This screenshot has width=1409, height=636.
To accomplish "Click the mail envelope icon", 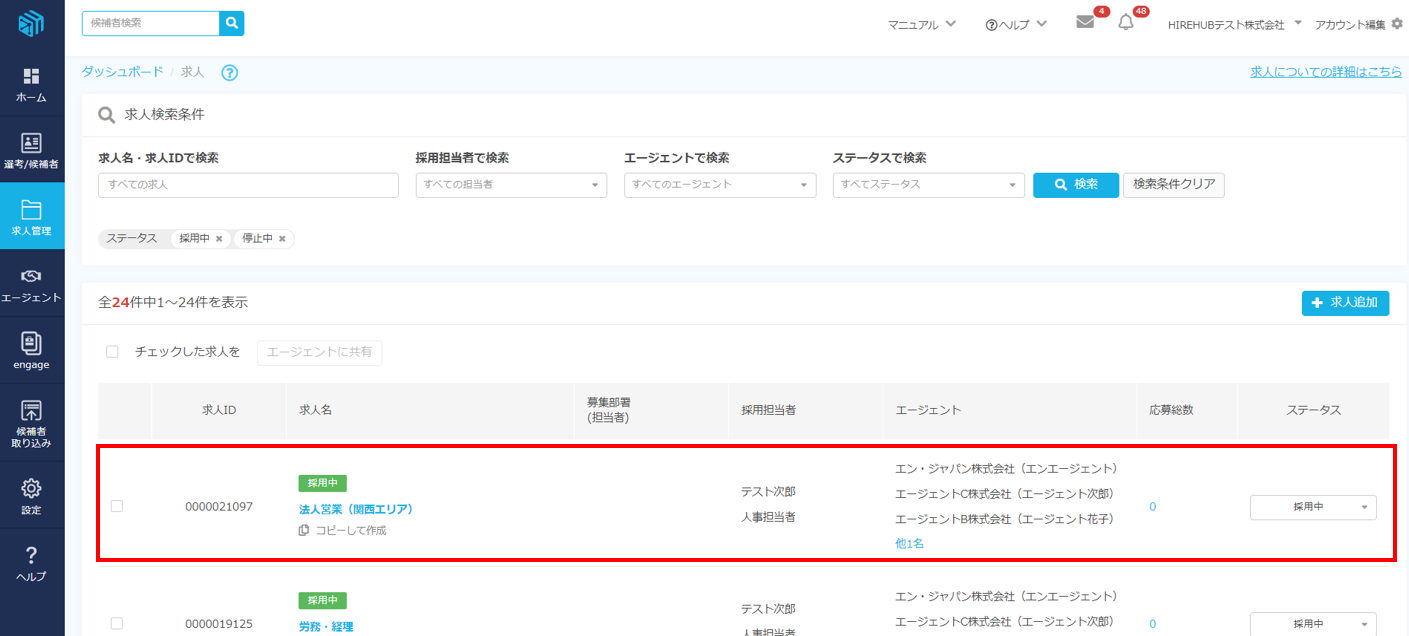I will (1085, 23).
